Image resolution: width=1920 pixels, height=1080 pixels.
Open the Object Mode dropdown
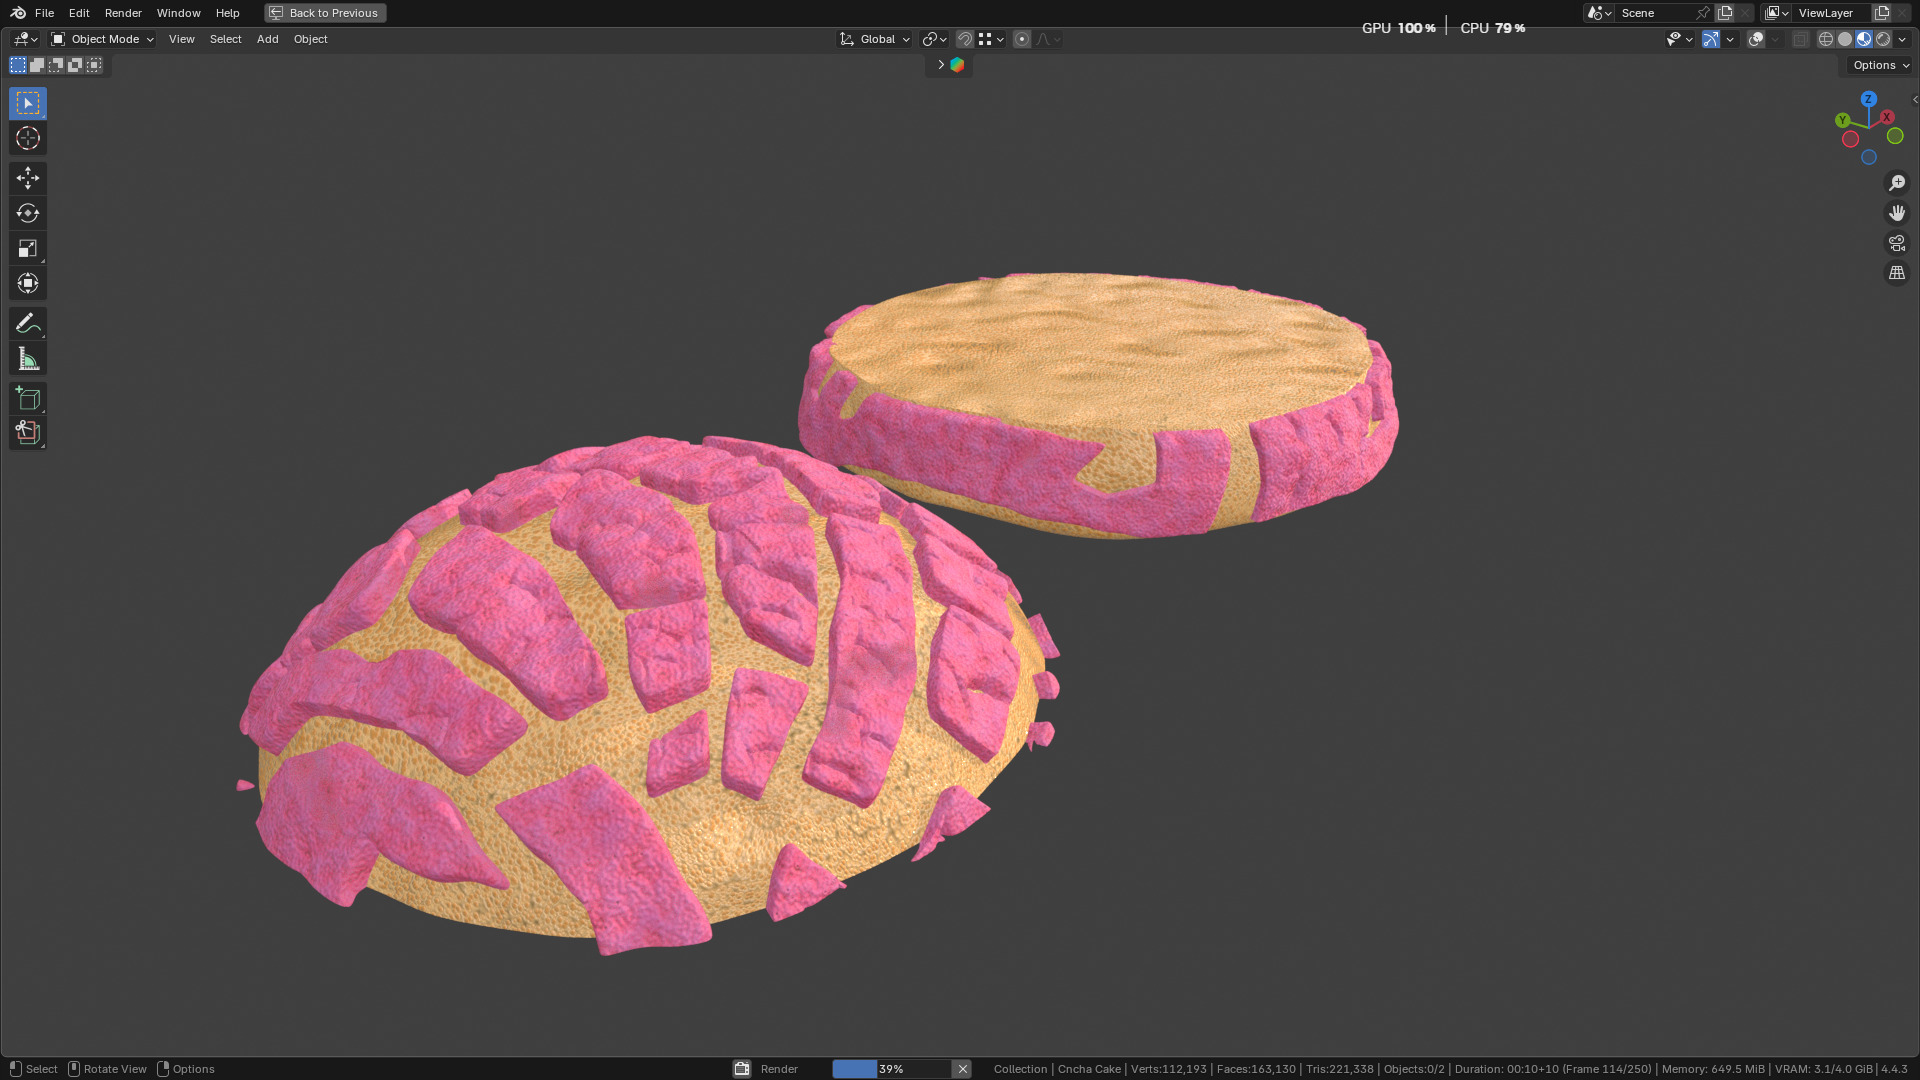click(103, 39)
